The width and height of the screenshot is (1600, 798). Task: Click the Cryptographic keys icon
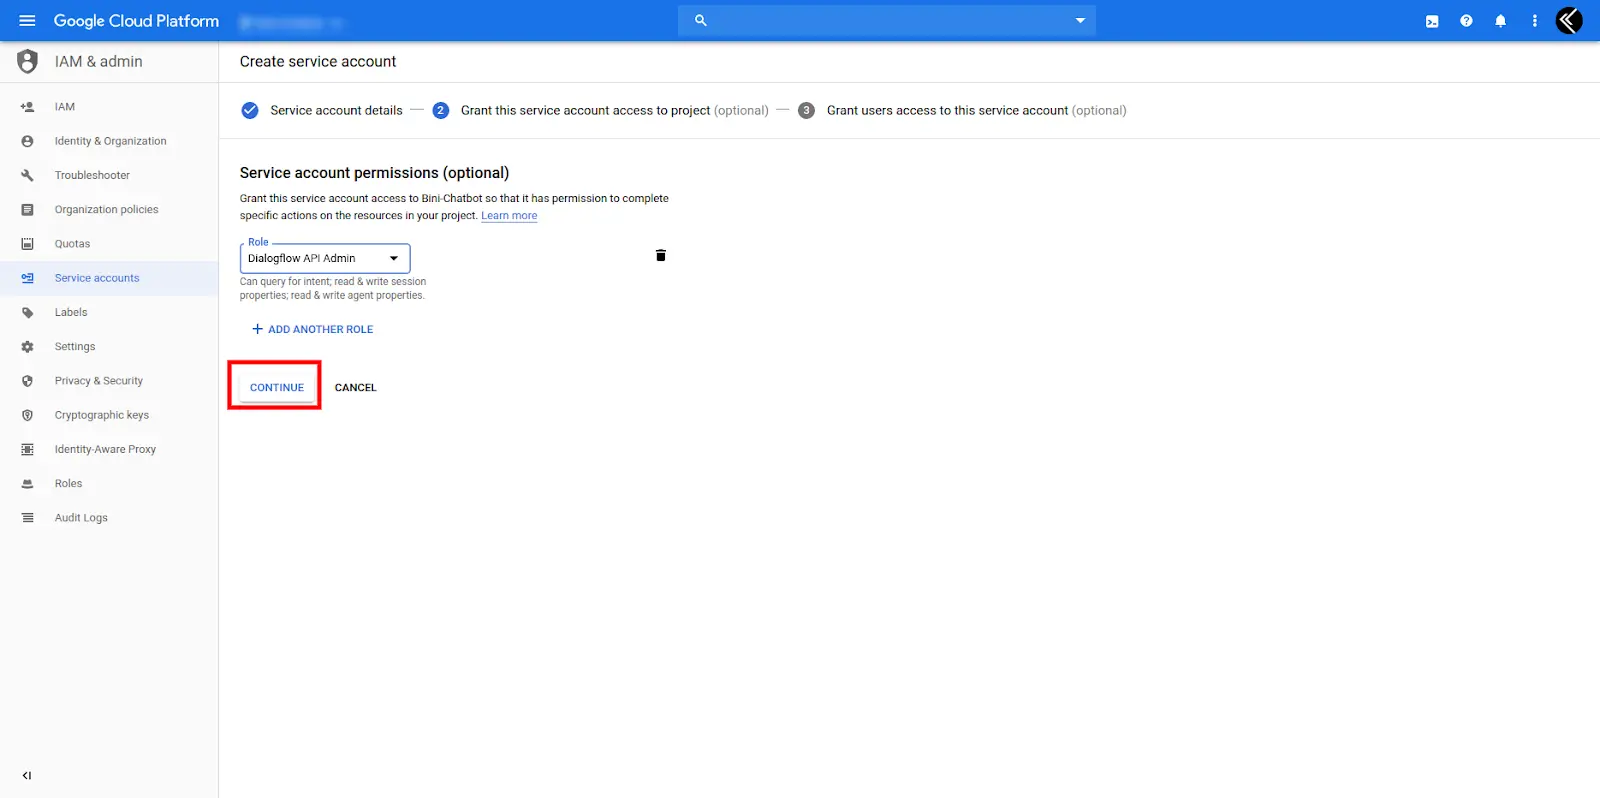click(x=28, y=415)
